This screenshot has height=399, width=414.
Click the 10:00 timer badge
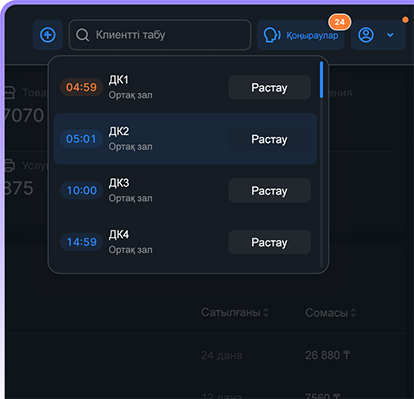click(x=81, y=190)
